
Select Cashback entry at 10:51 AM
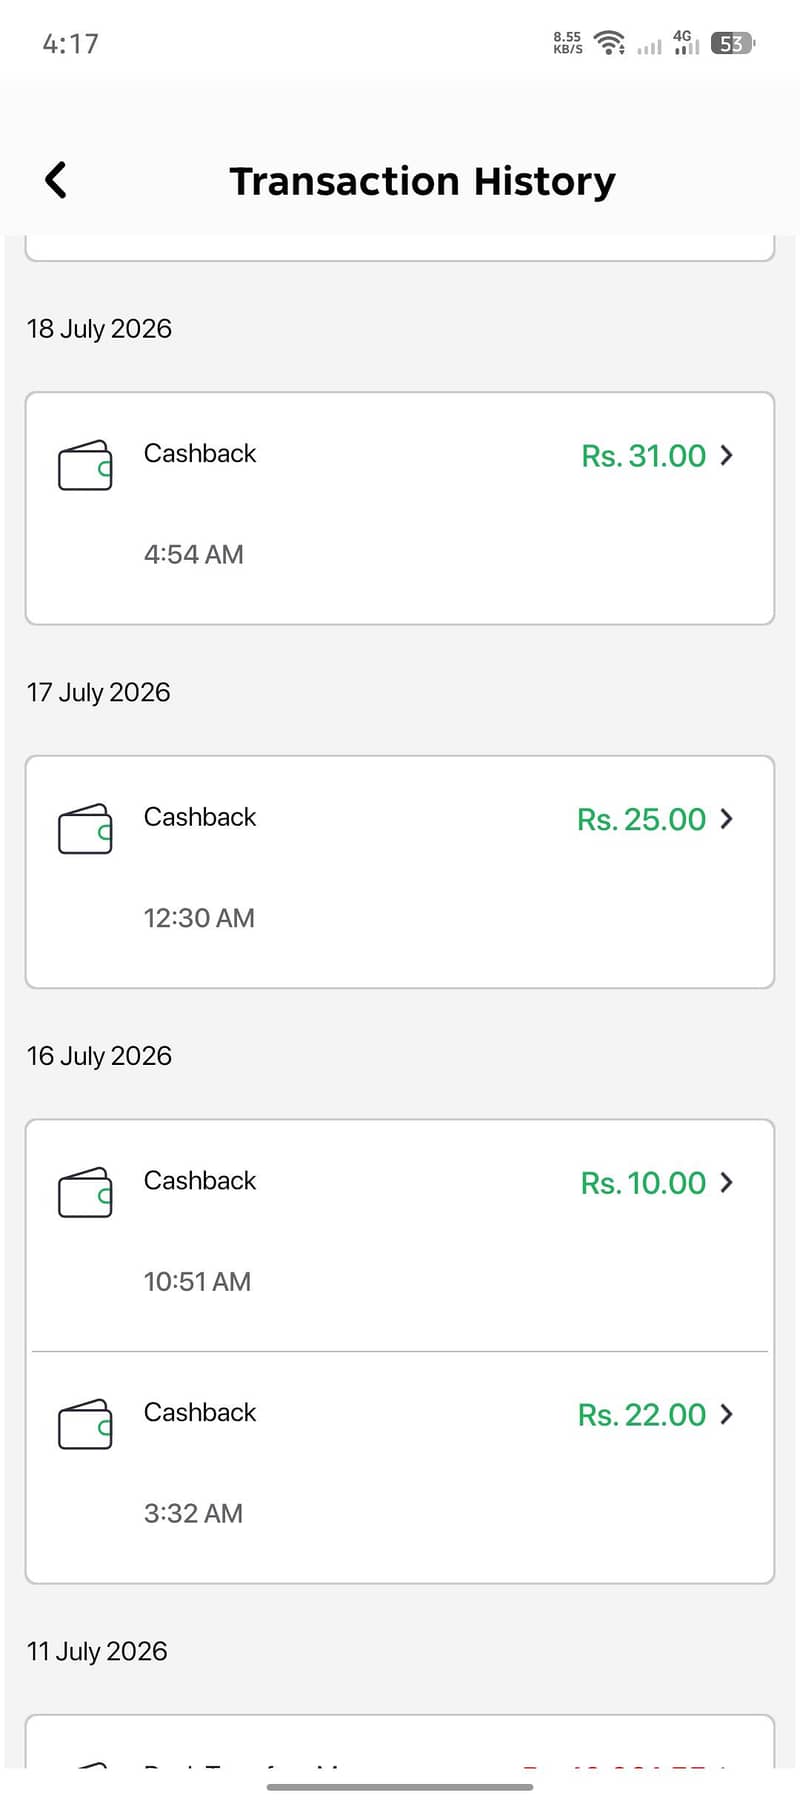coord(400,1236)
